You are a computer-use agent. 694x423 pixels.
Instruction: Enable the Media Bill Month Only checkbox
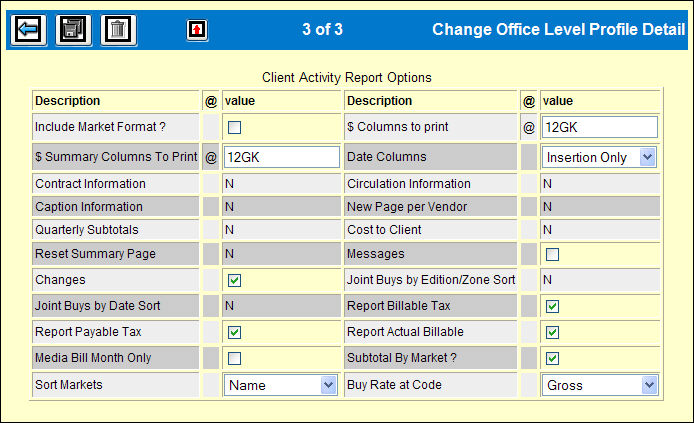pos(235,358)
